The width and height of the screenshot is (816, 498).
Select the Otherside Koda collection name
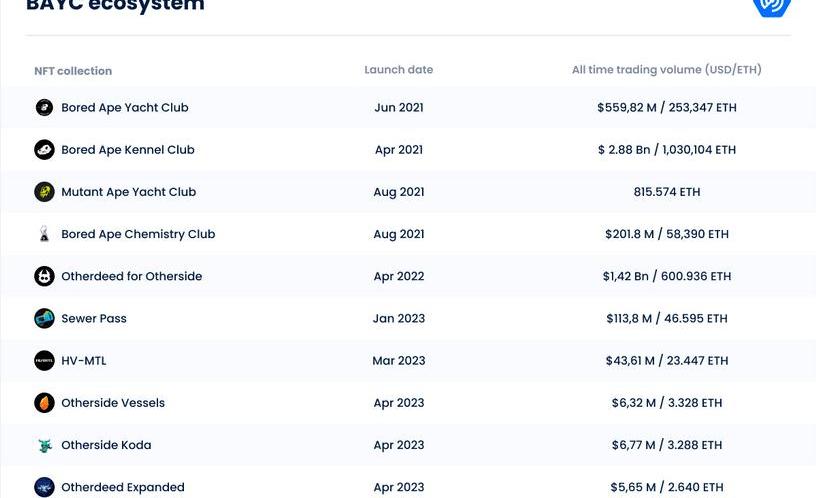106,445
